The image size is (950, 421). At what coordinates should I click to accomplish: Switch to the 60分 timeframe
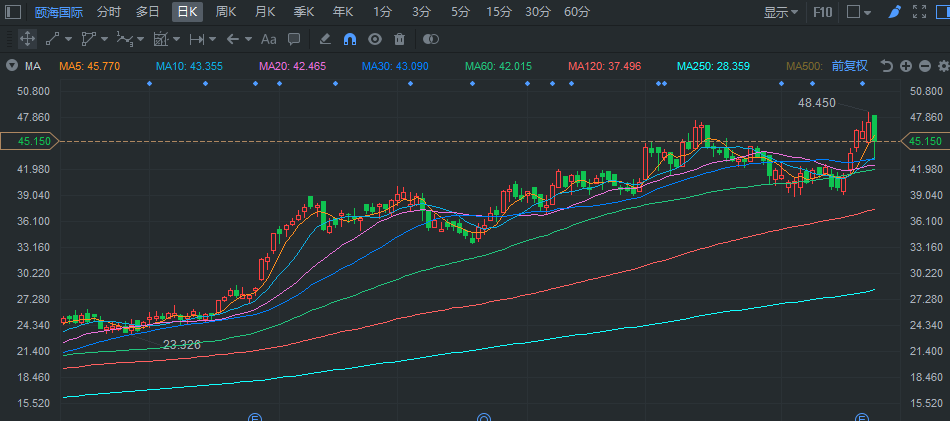point(577,12)
